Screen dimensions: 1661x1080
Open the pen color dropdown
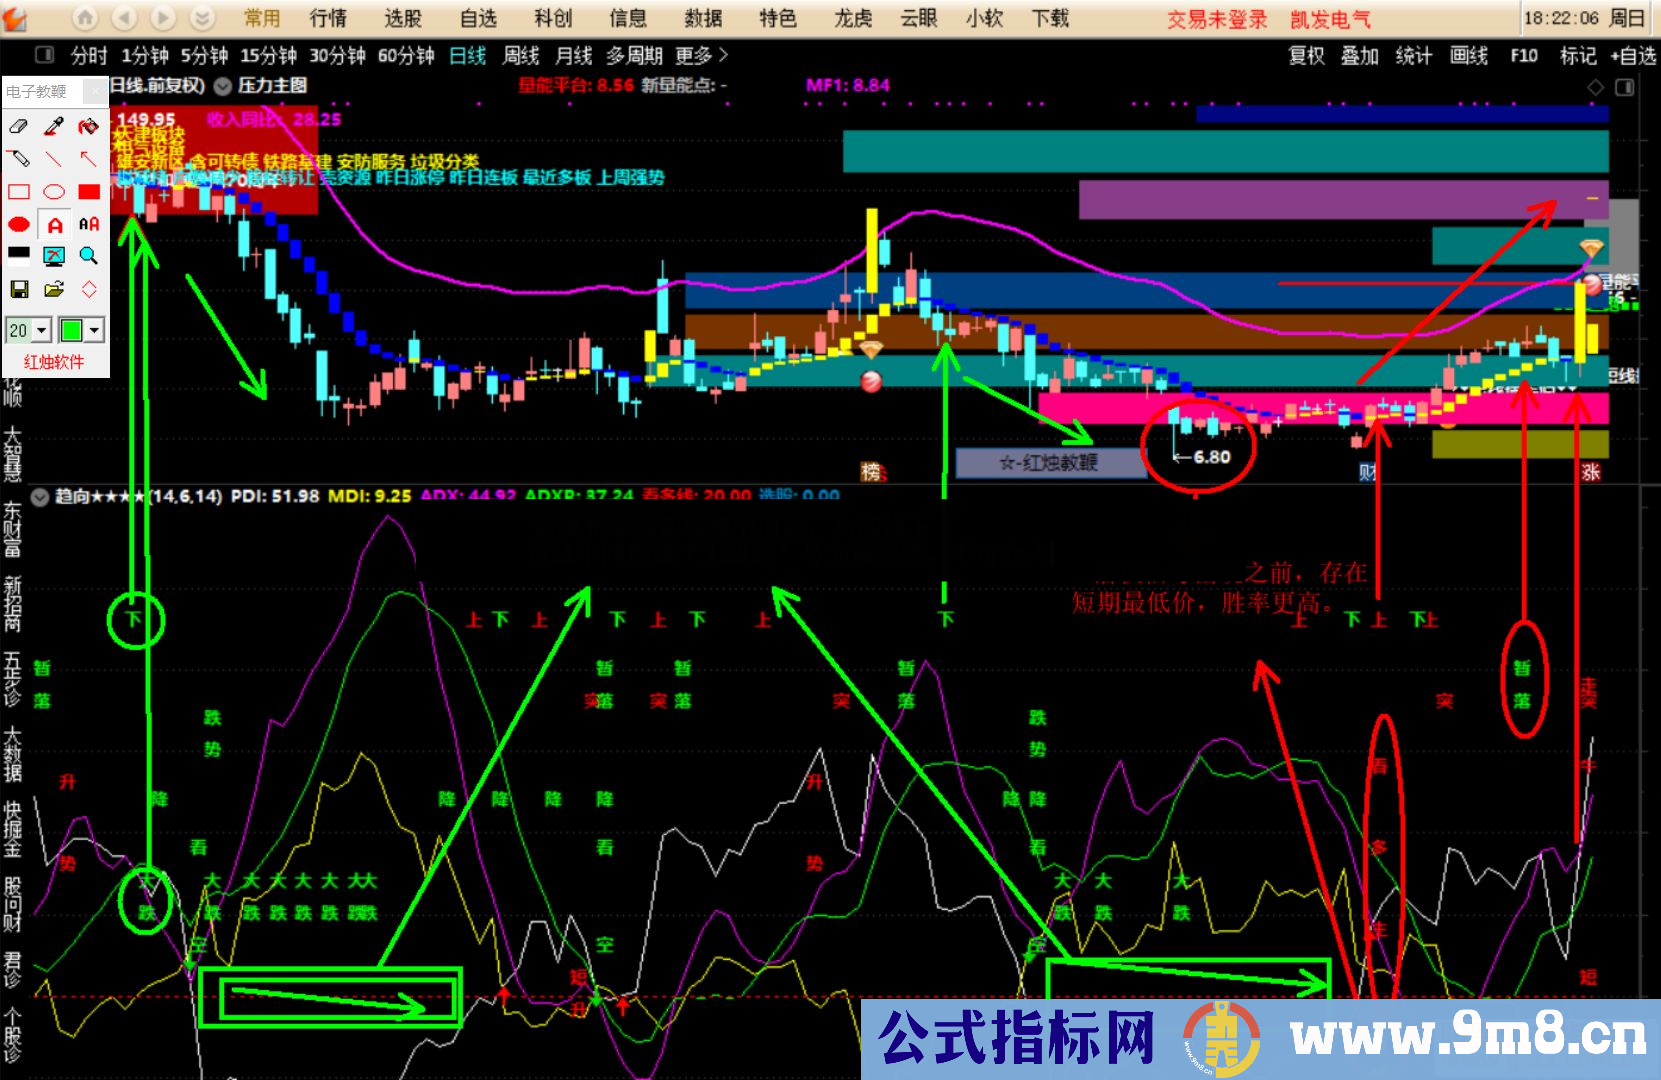coord(93,329)
